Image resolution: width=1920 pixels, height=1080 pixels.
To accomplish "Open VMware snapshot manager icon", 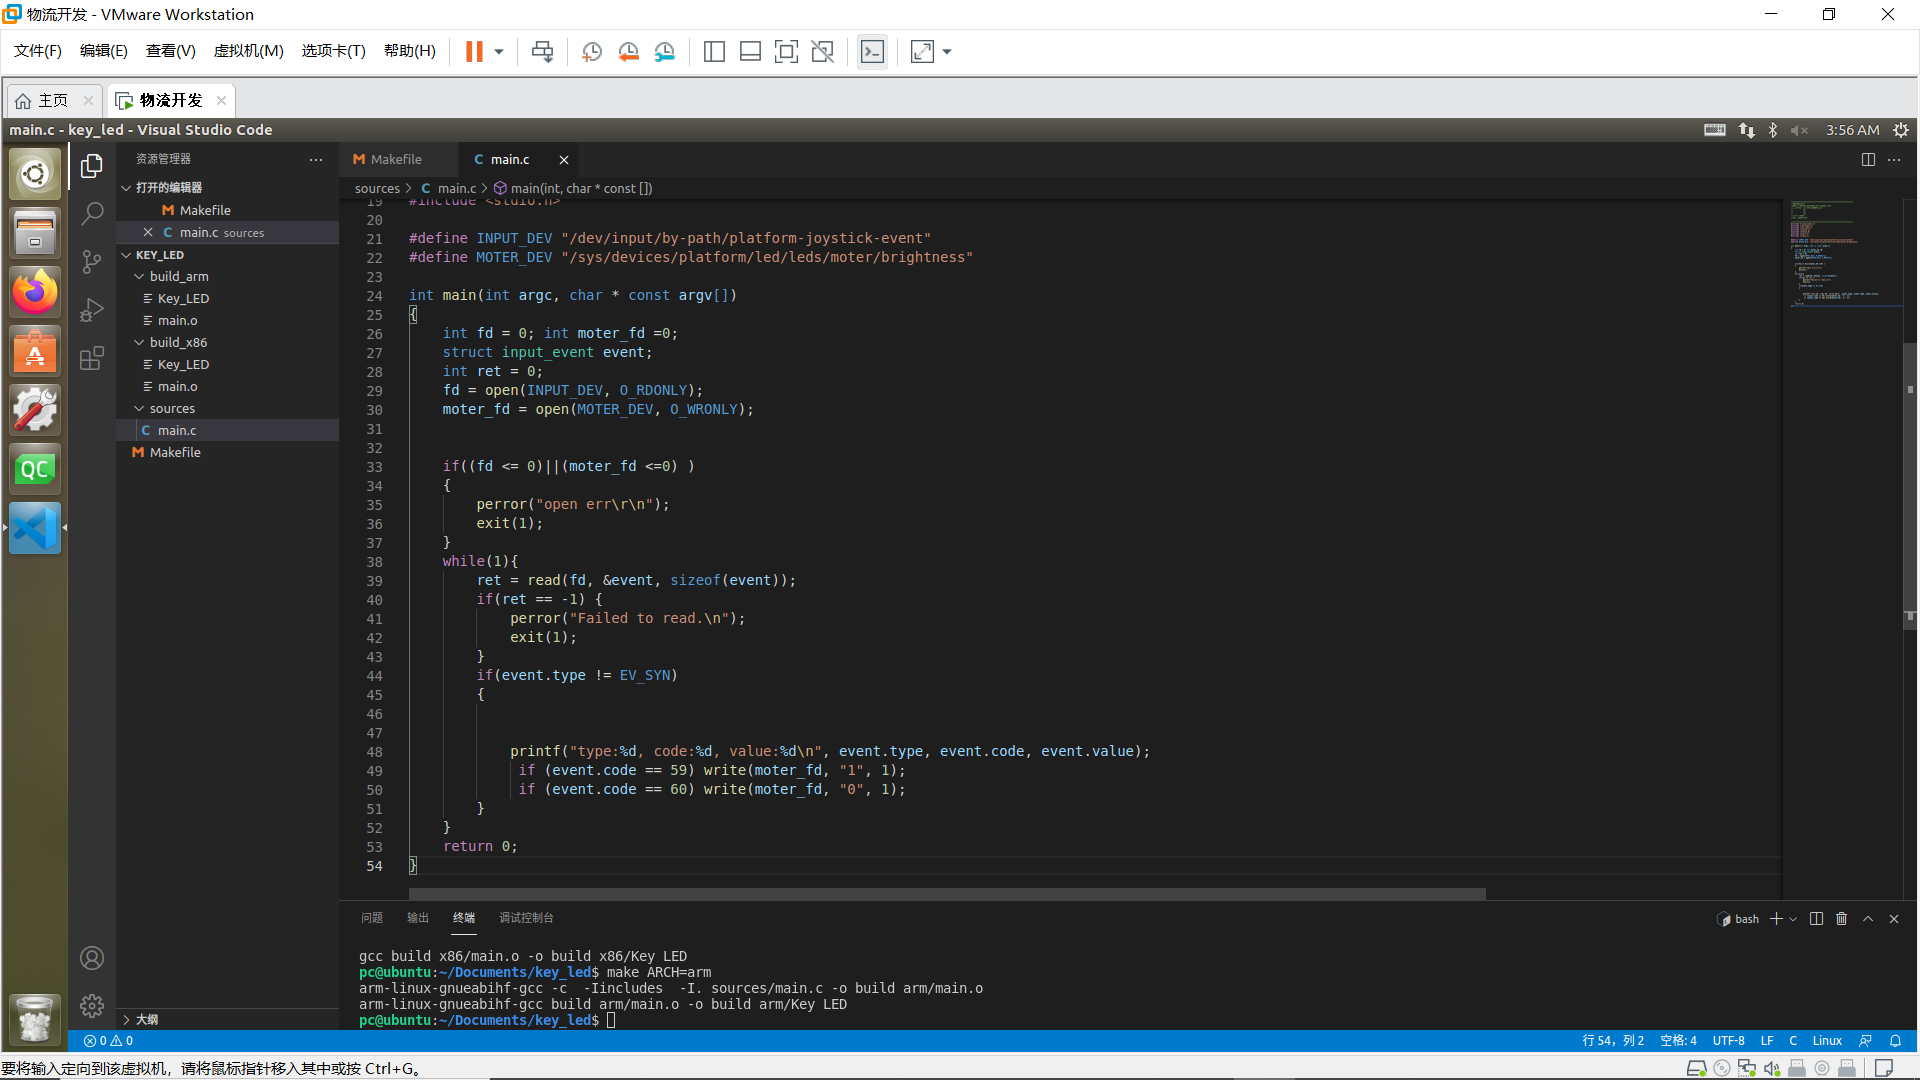I will [665, 52].
